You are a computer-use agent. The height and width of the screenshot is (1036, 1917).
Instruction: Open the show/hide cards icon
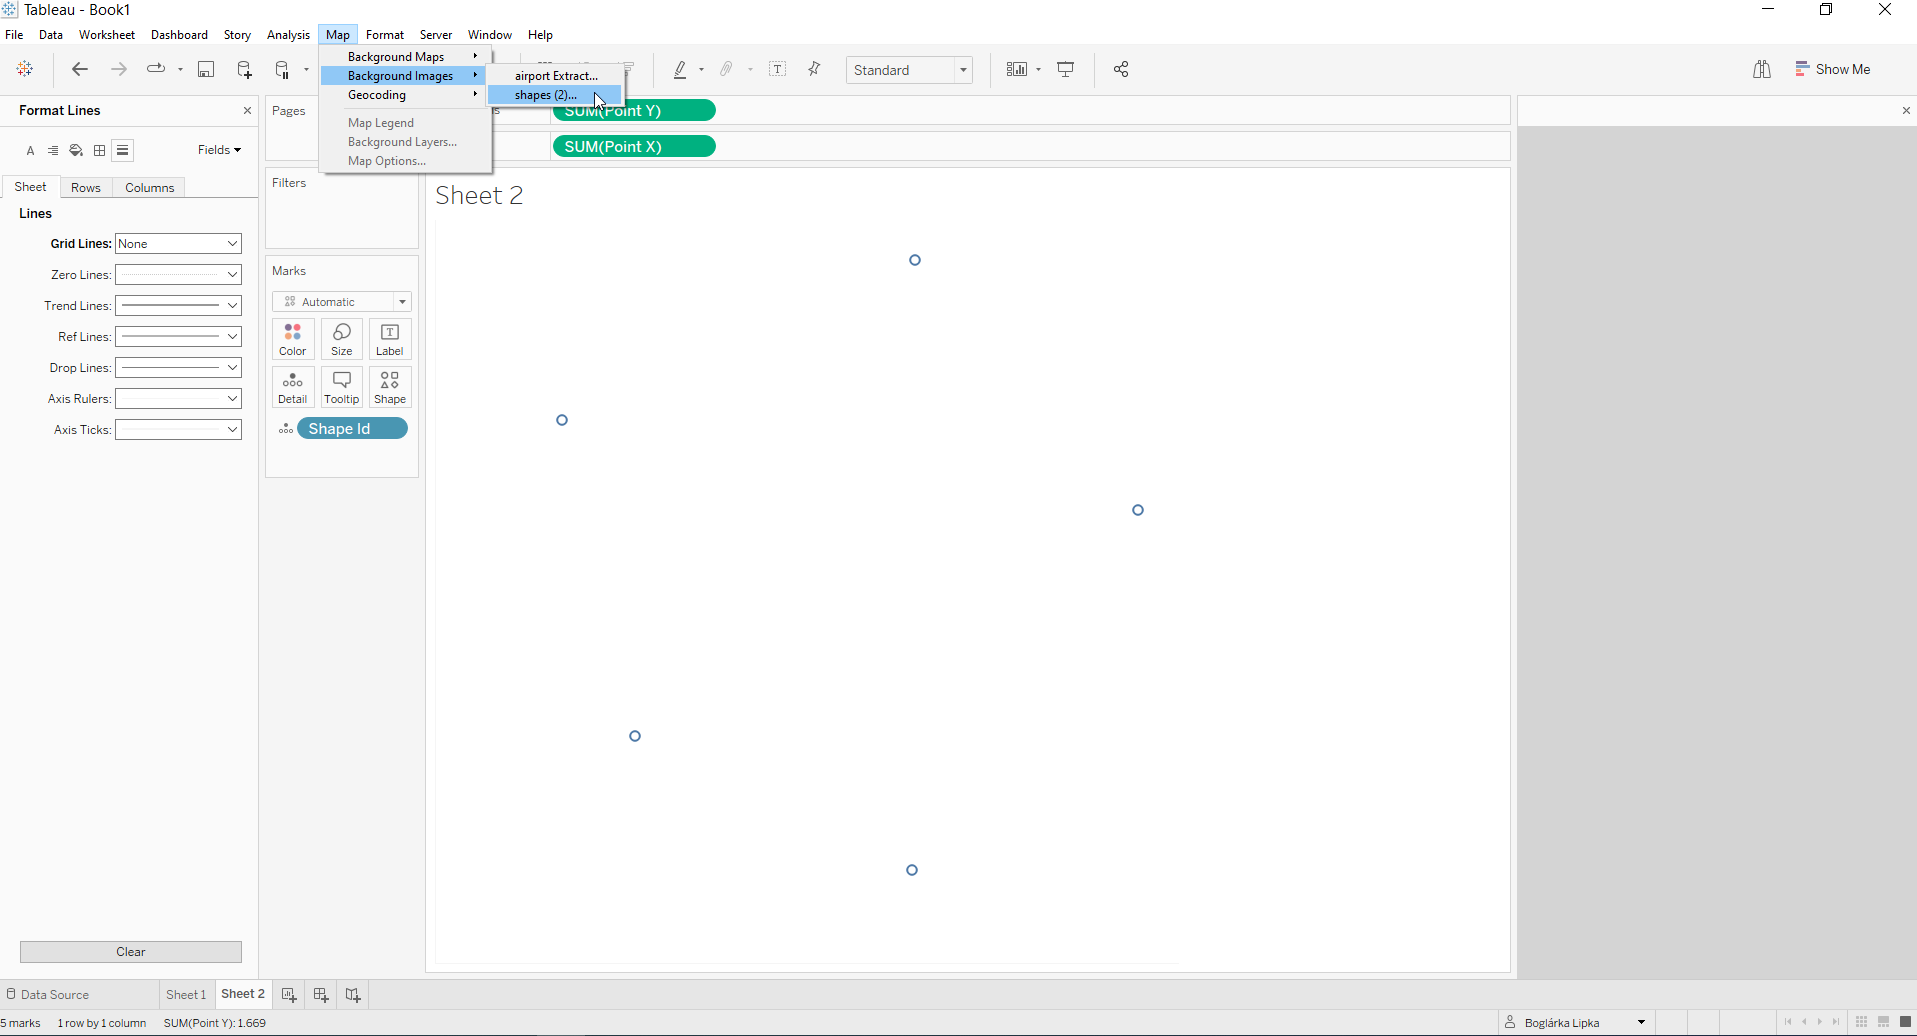click(x=1017, y=69)
